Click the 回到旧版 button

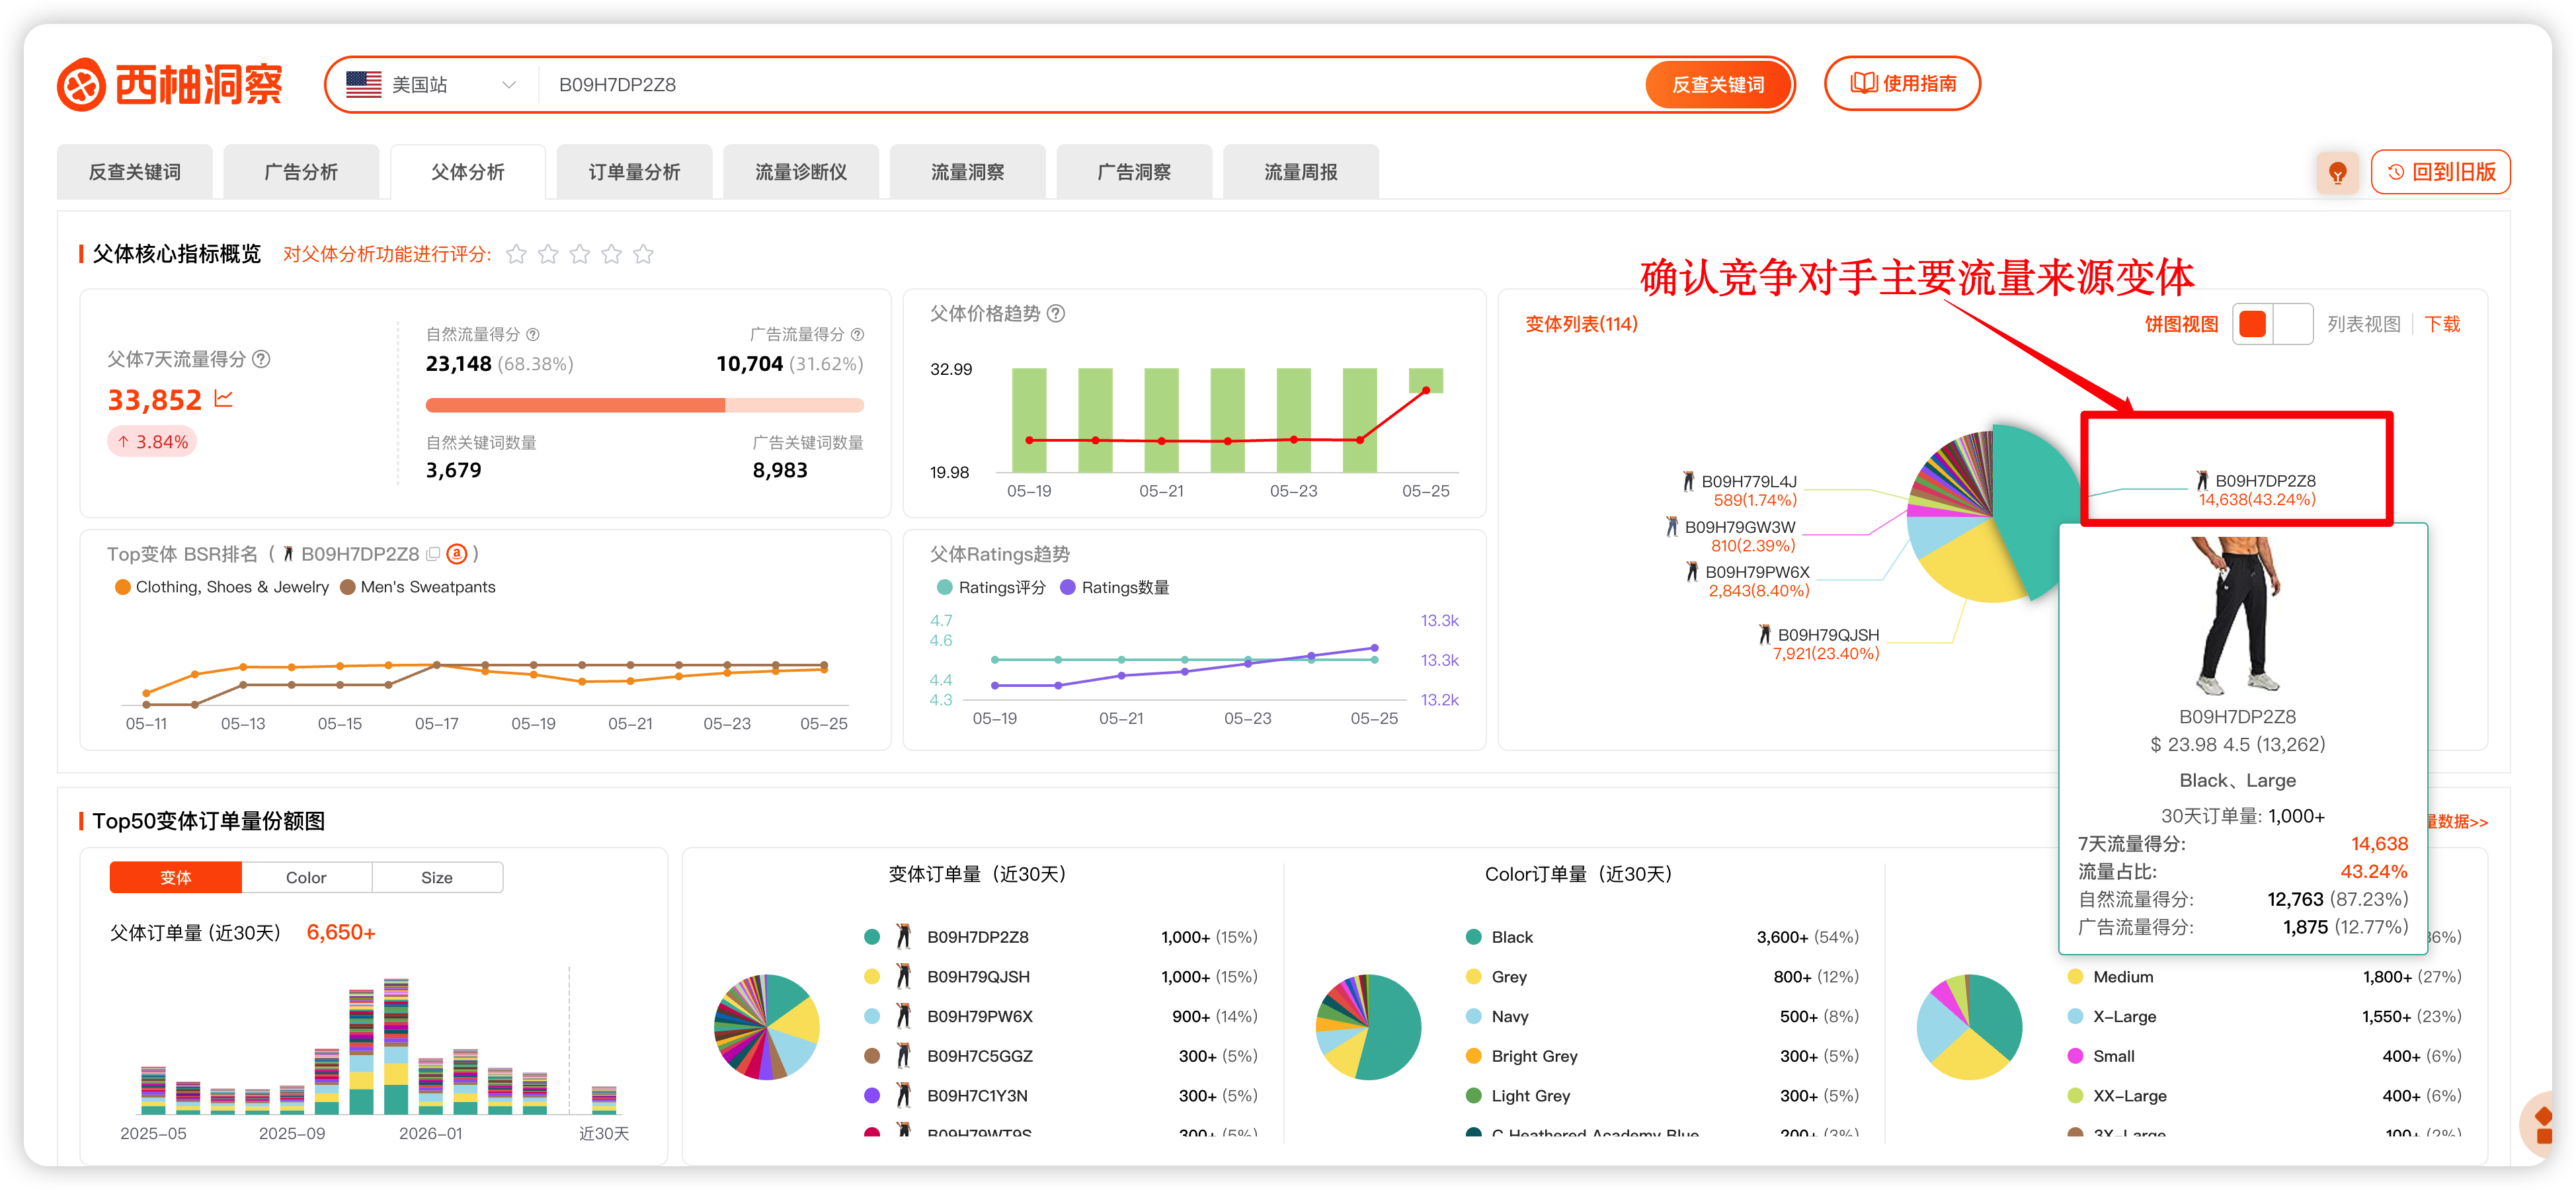coord(2440,172)
